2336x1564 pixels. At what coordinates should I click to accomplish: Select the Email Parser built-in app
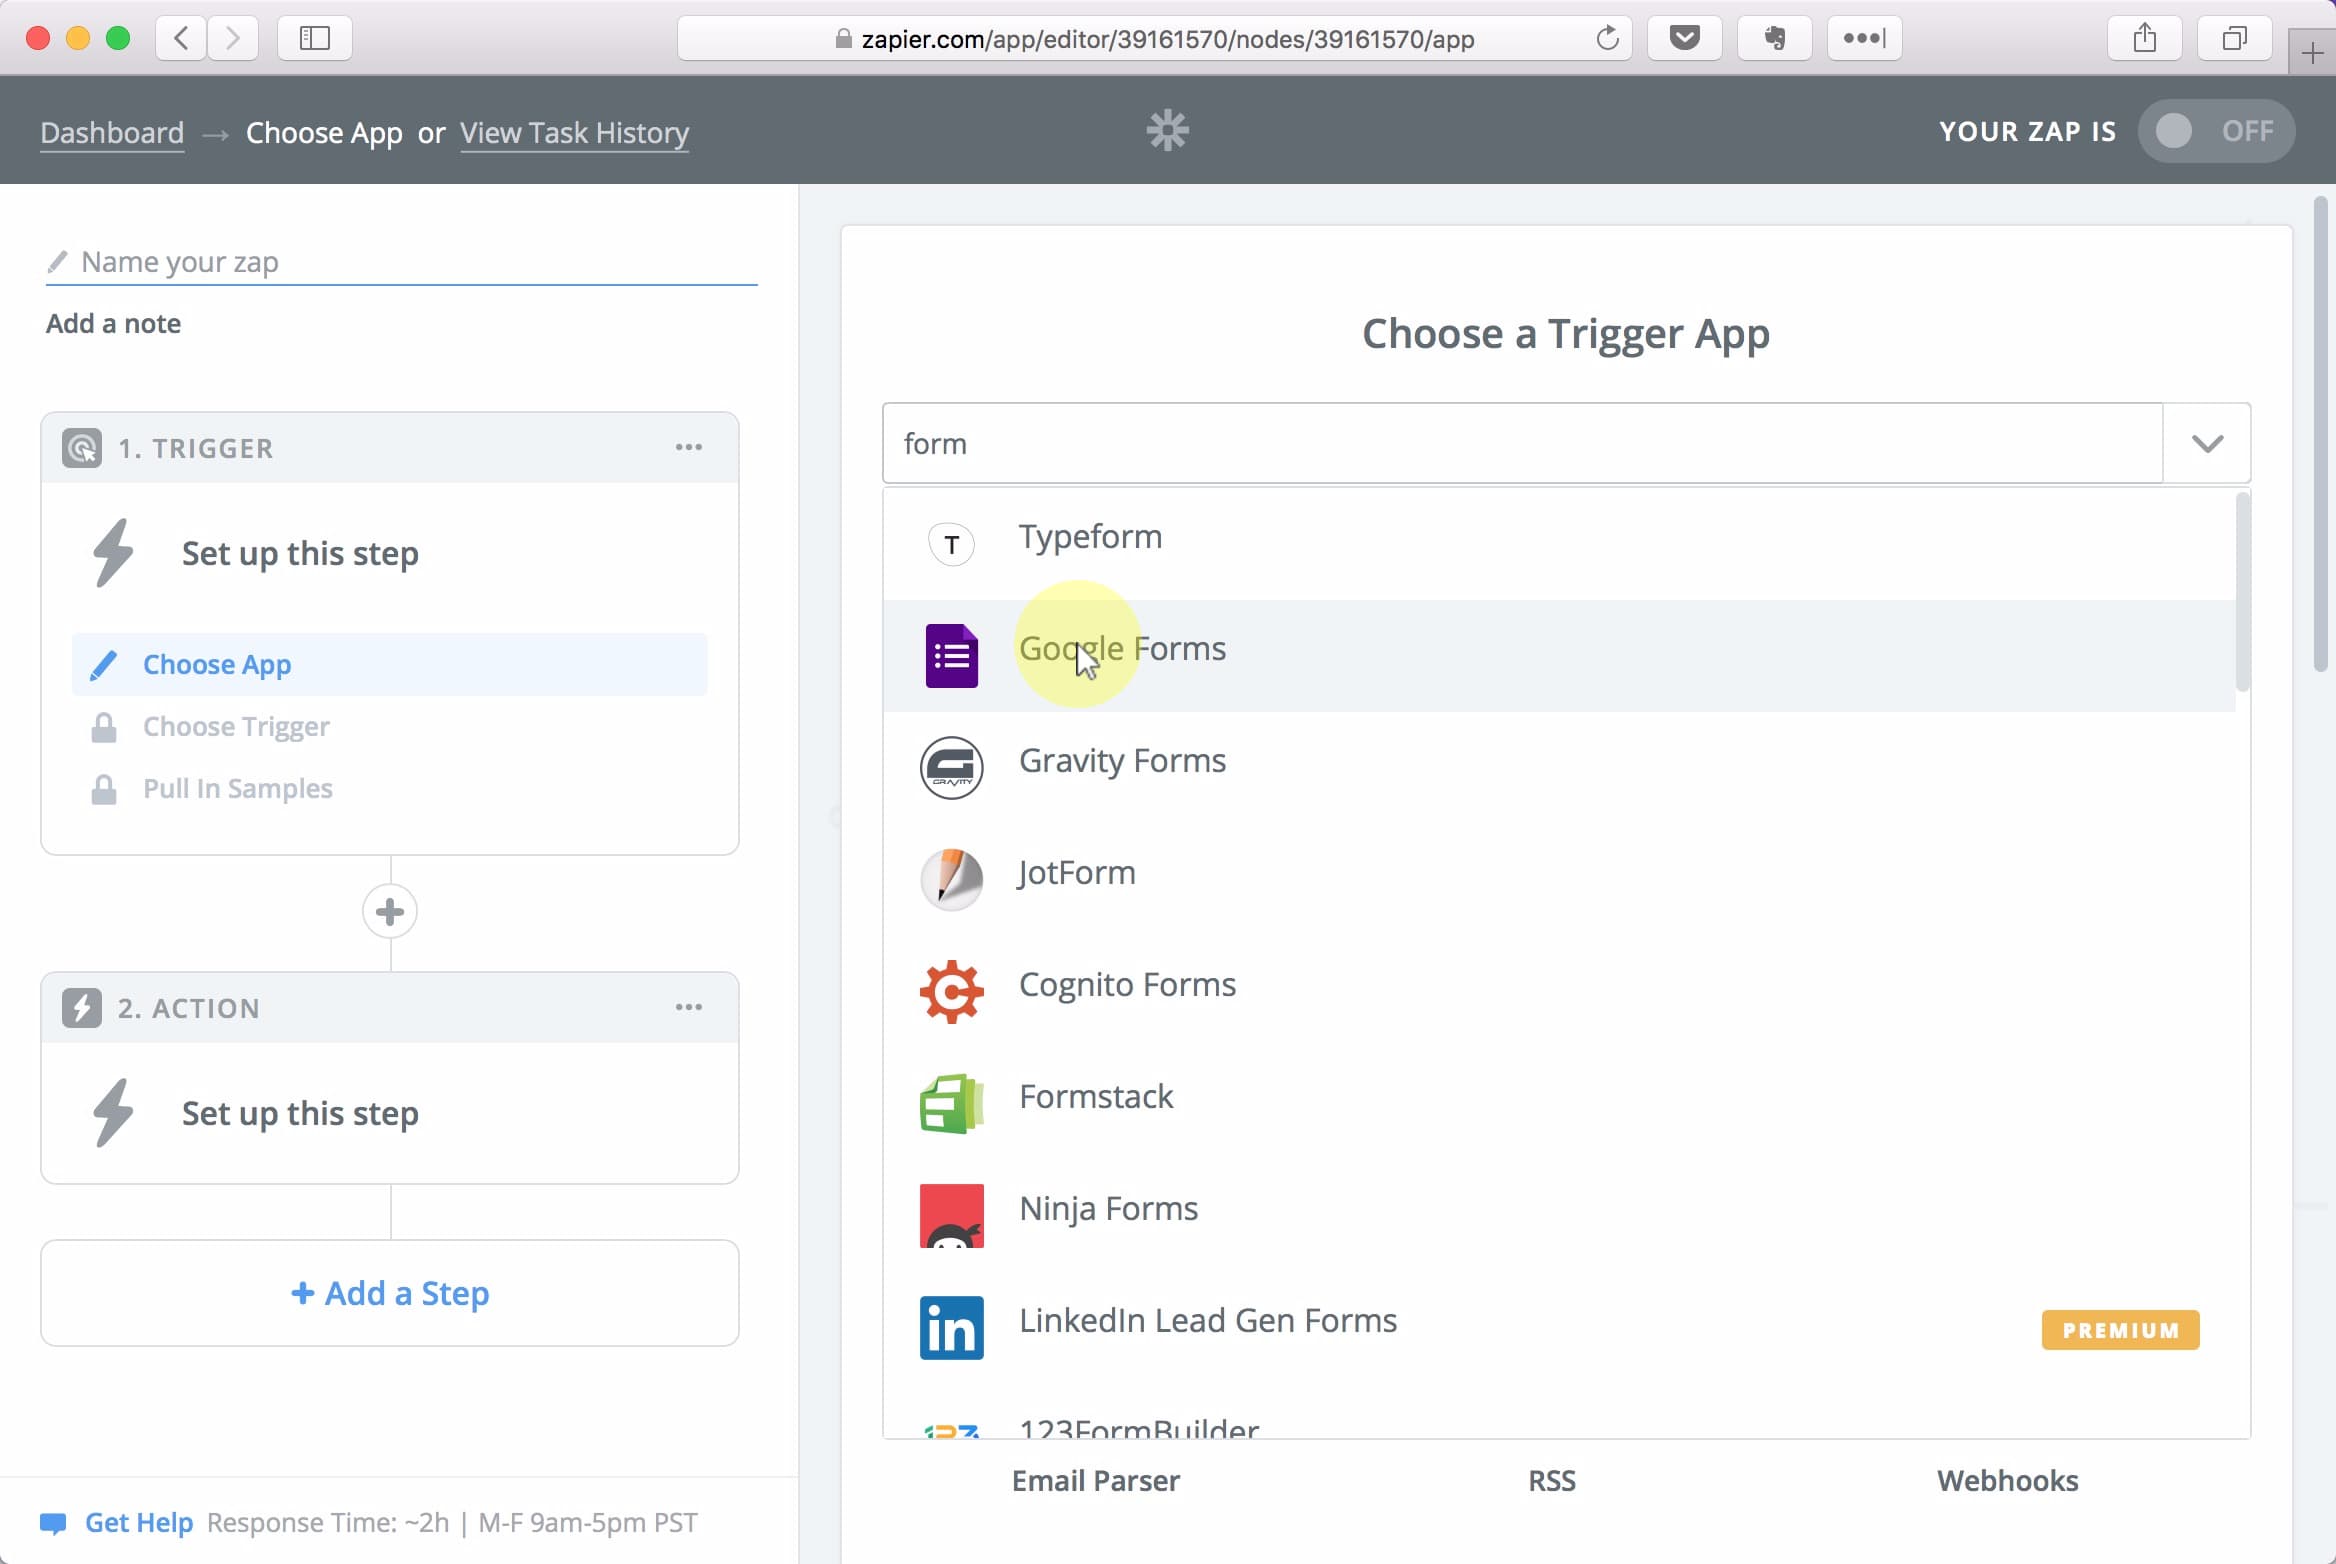click(x=1095, y=1480)
